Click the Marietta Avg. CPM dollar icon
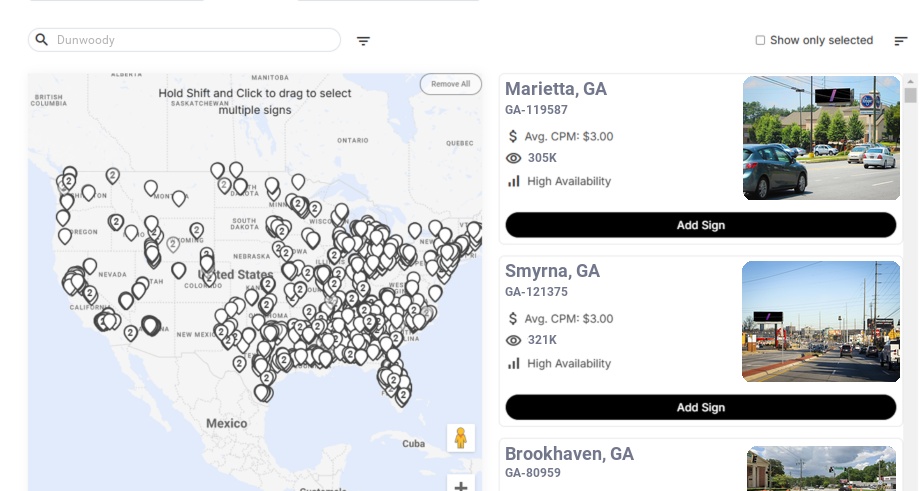The image size is (920, 491). [514, 136]
